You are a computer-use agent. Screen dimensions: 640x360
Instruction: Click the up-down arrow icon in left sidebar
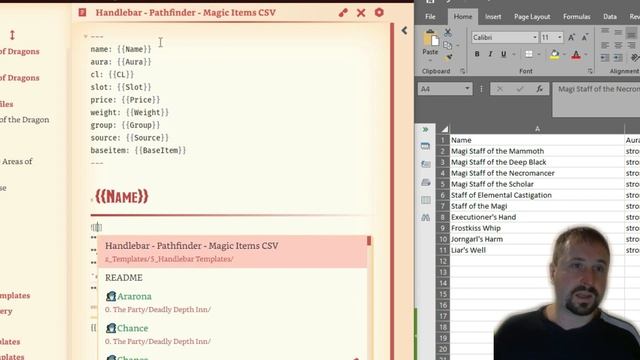coord(12,35)
